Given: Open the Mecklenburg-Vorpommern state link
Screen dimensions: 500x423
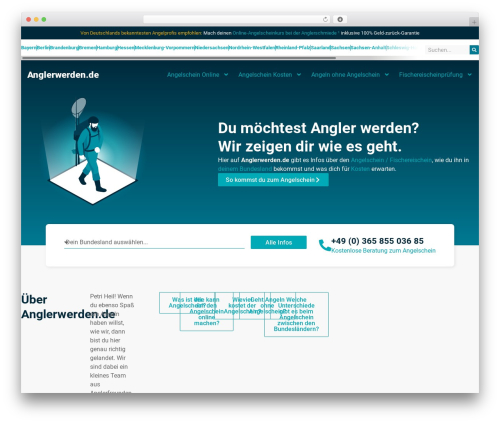Looking at the screenshot, I should [x=165, y=48].
